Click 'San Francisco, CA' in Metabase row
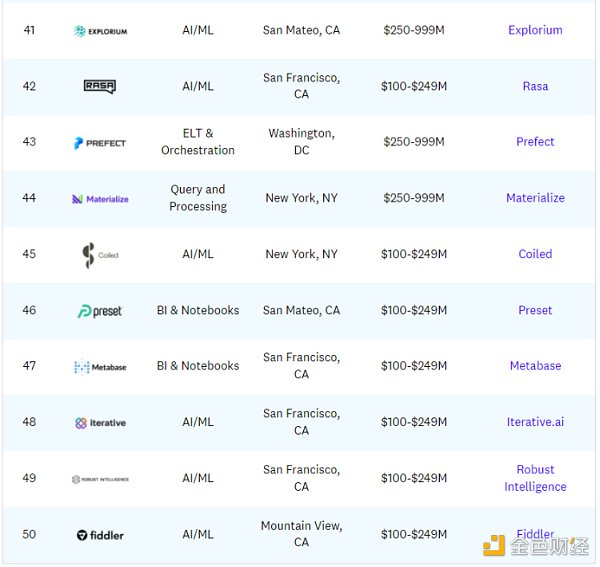 302,366
